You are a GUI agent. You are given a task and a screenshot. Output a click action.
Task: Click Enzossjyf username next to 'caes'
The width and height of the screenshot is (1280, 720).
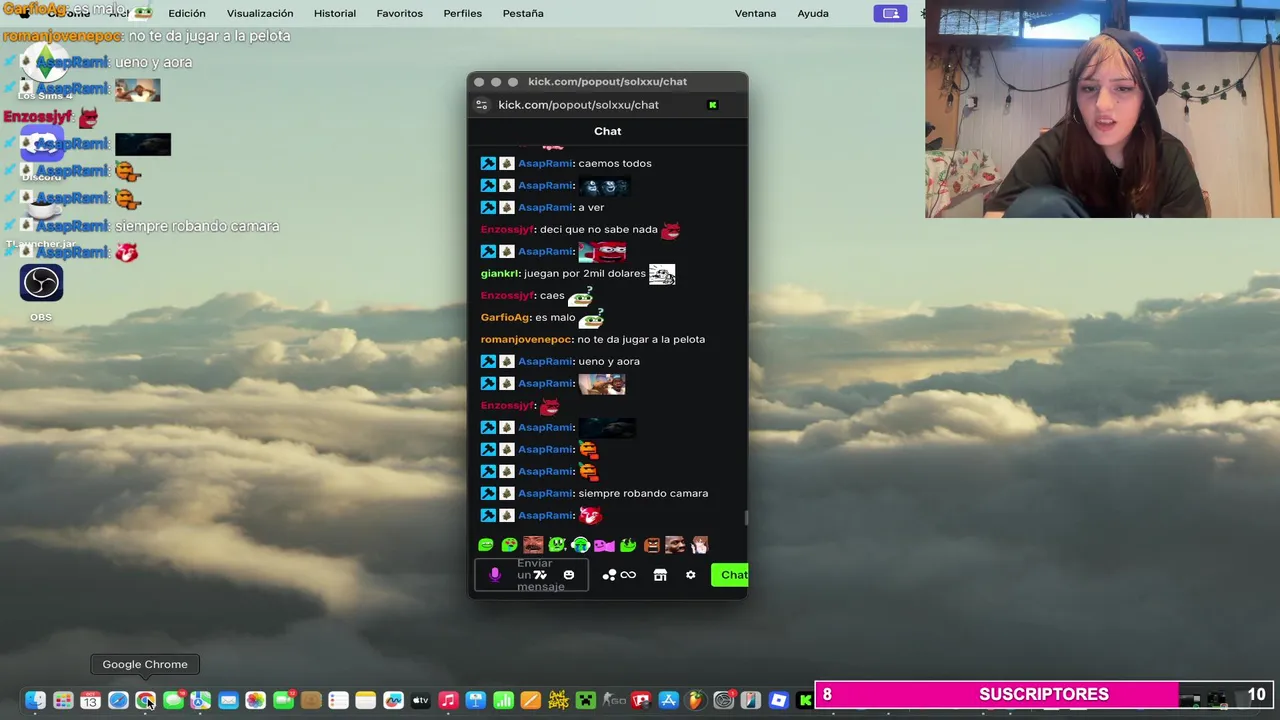508,295
